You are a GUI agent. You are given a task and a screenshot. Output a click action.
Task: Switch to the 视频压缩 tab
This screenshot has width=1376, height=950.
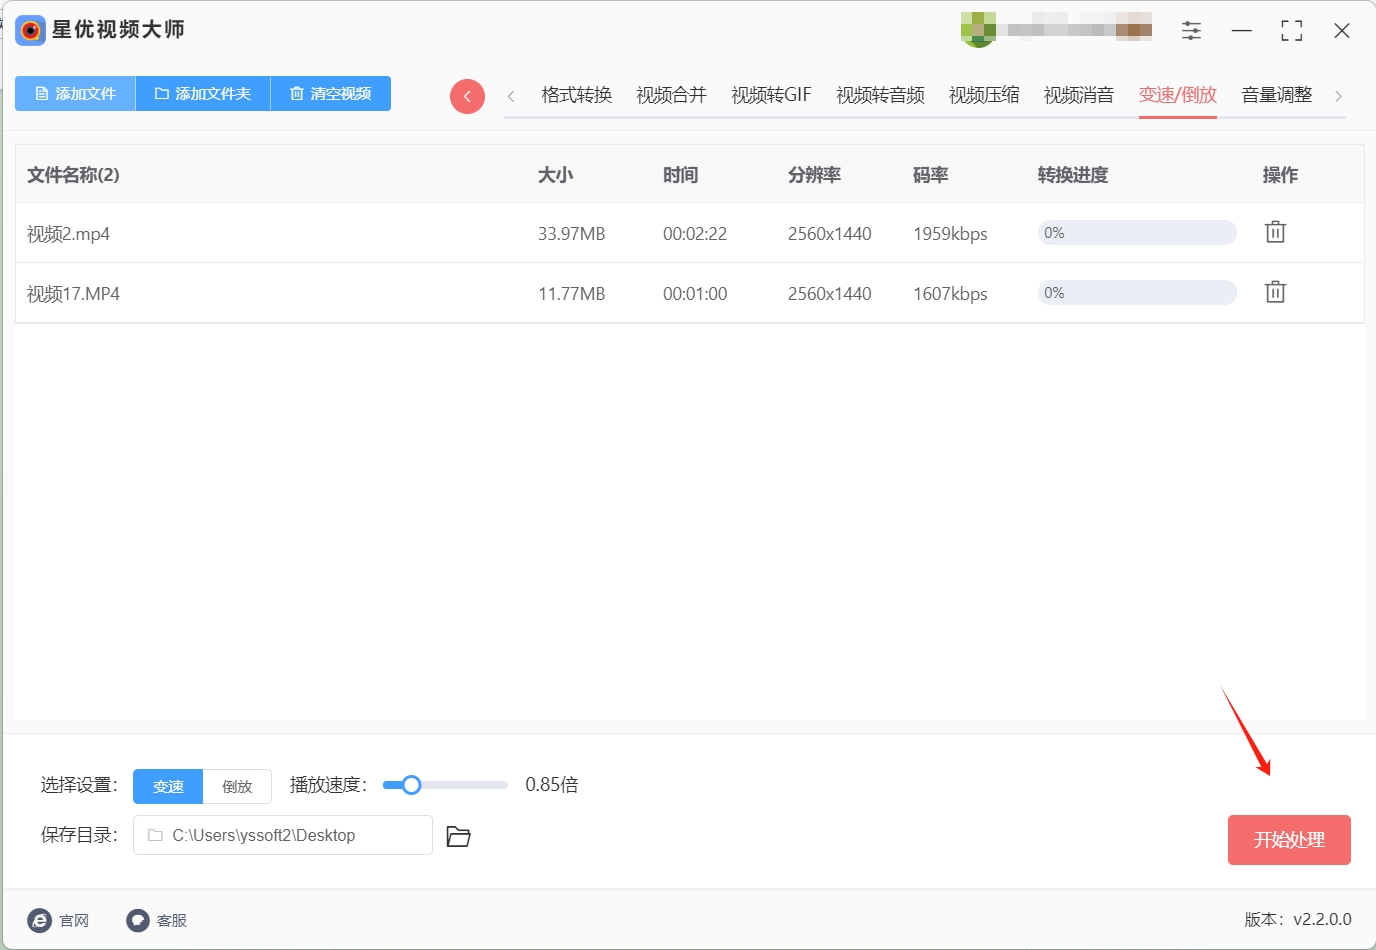pos(984,95)
